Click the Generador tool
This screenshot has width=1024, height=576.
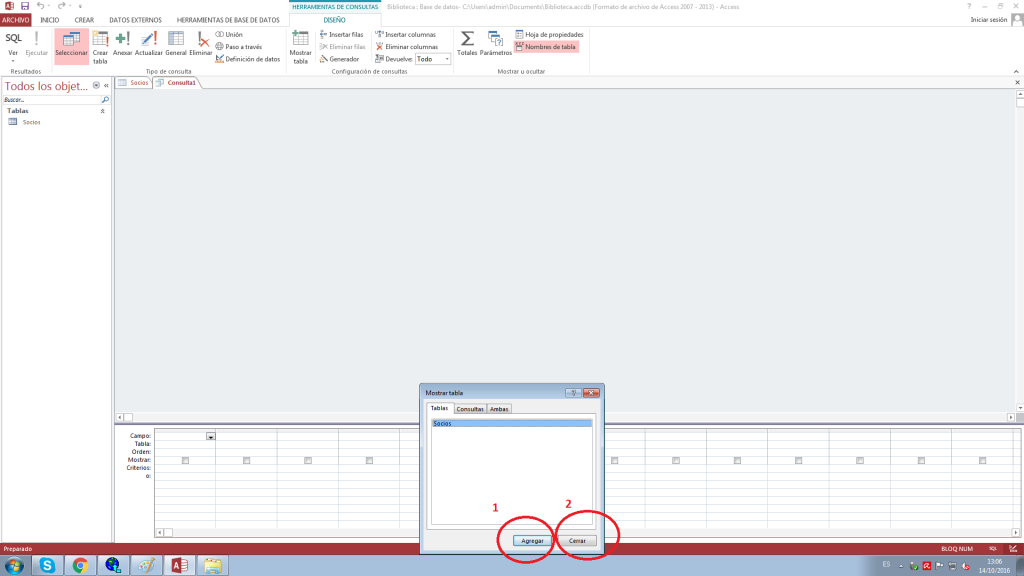[x=339, y=59]
